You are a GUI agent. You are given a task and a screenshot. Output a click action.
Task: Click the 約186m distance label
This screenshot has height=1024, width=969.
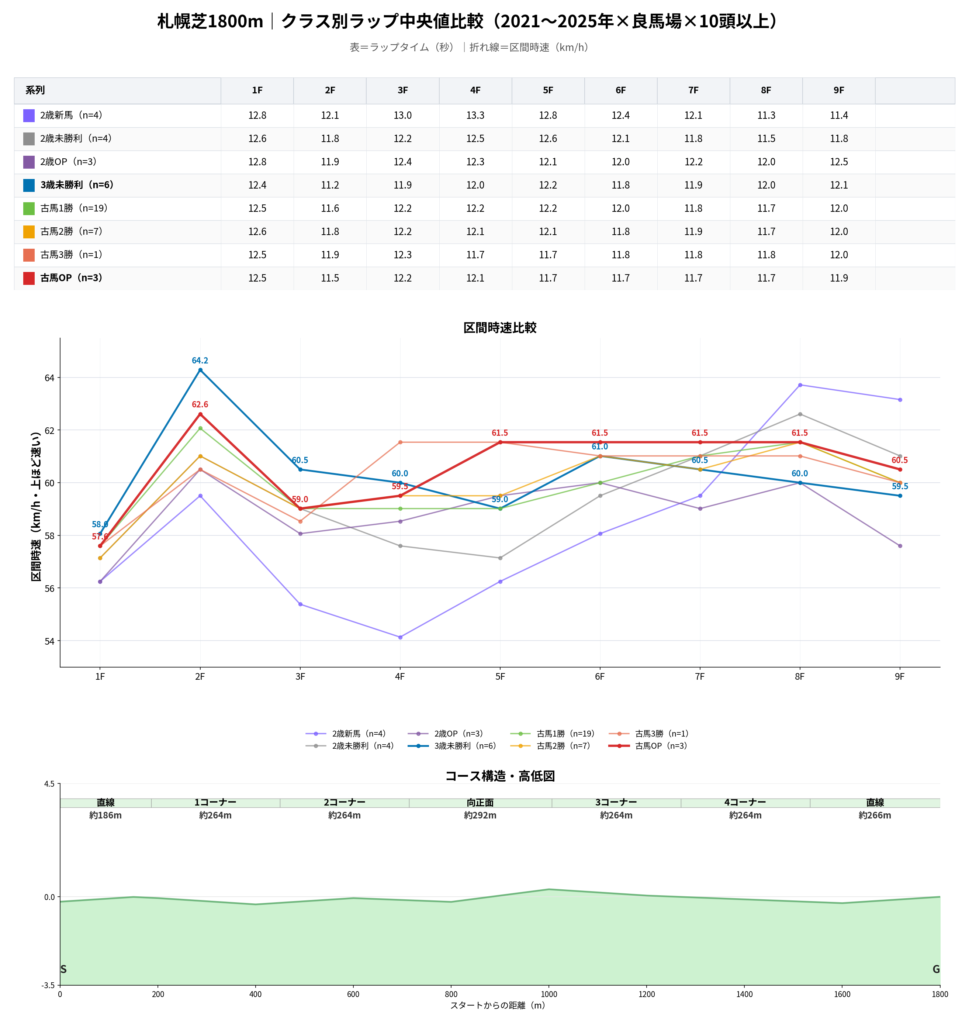[106, 816]
